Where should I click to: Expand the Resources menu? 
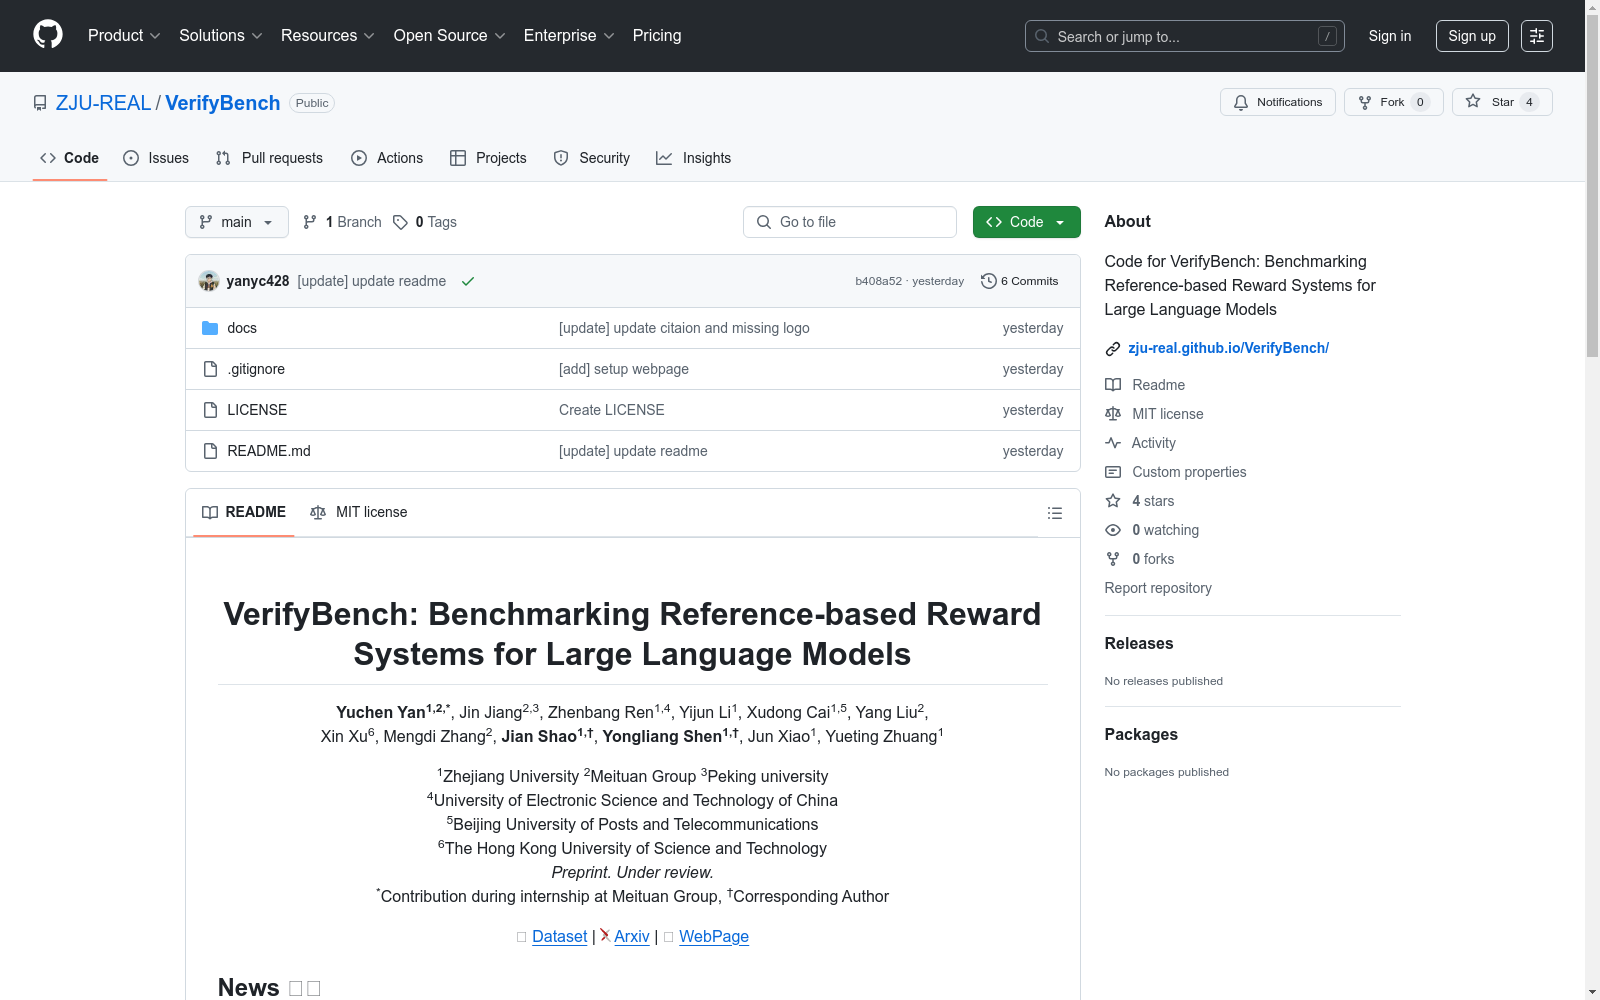pyautogui.click(x=328, y=36)
